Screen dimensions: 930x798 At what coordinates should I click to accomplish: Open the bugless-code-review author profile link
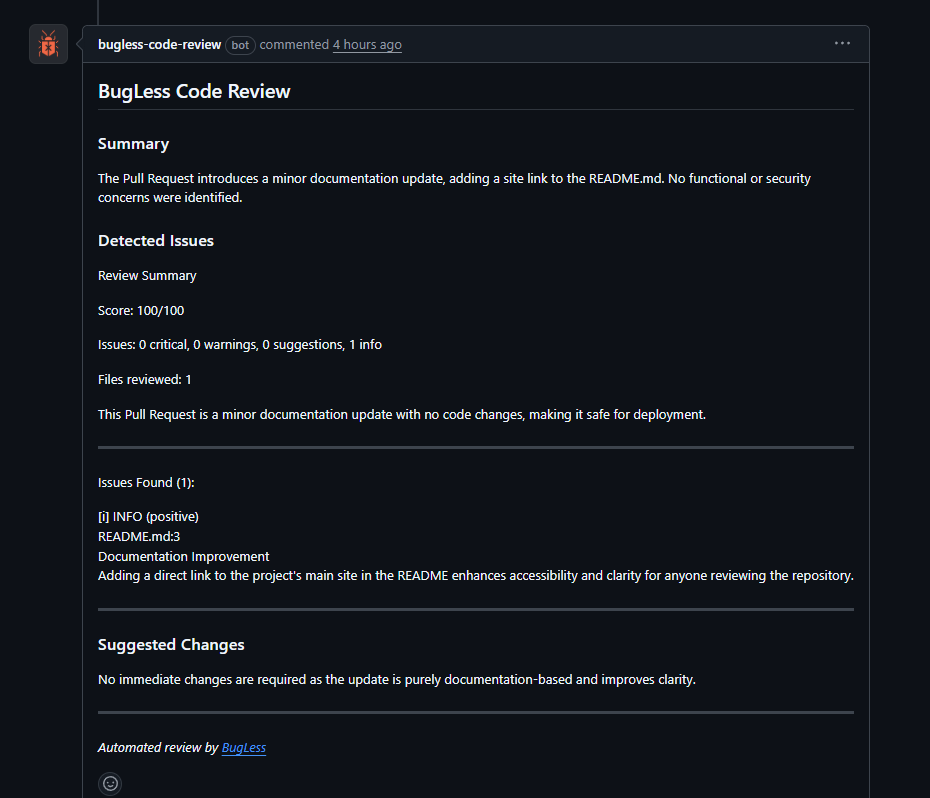point(159,45)
